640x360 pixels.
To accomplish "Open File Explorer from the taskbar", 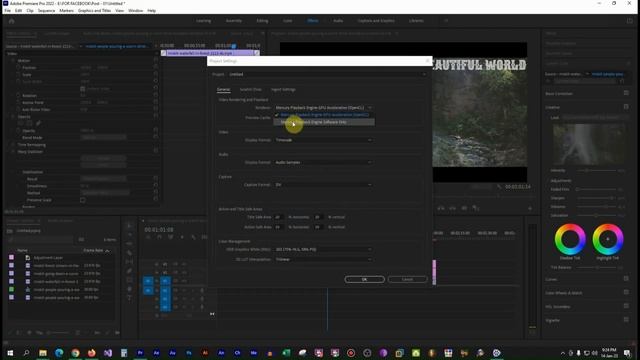I will tap(43, 353).
